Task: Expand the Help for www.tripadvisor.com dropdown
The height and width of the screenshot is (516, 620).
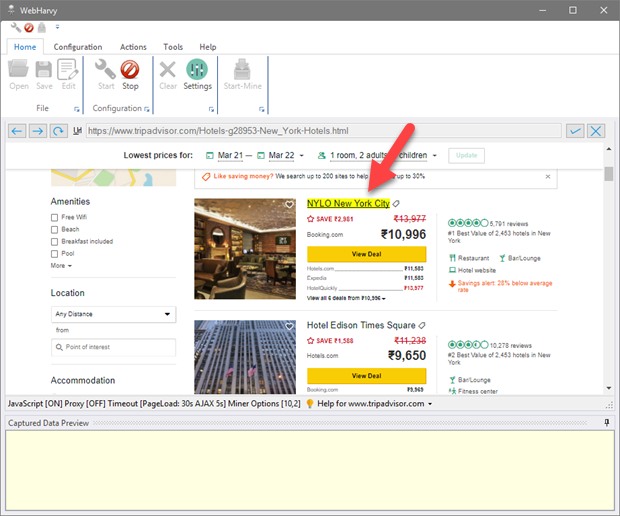Action: (374, 403)
